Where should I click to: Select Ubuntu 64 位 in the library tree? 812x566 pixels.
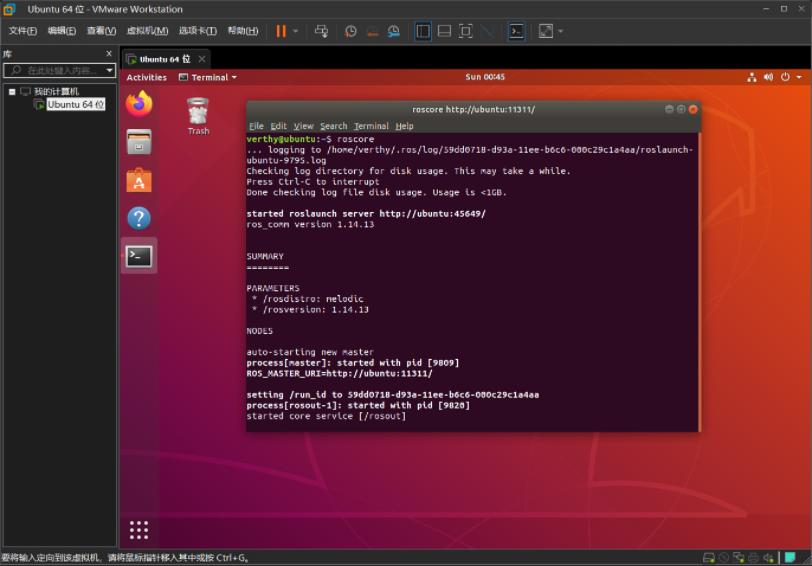coord(76,105)
